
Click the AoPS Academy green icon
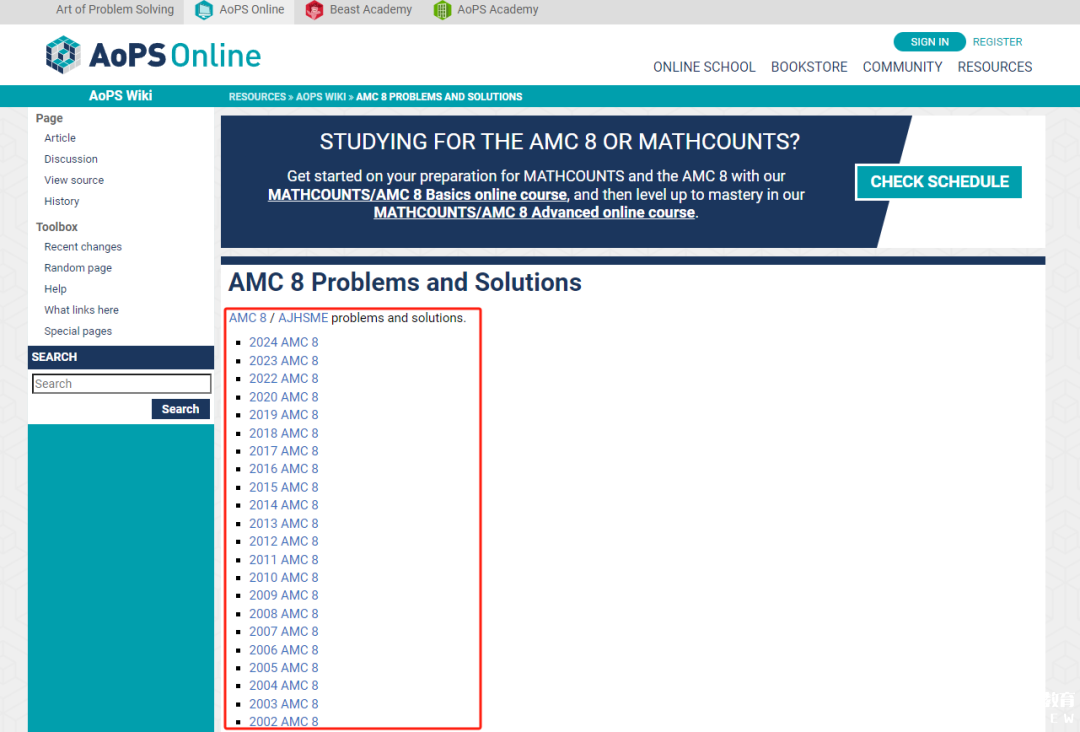pos(442,10)
